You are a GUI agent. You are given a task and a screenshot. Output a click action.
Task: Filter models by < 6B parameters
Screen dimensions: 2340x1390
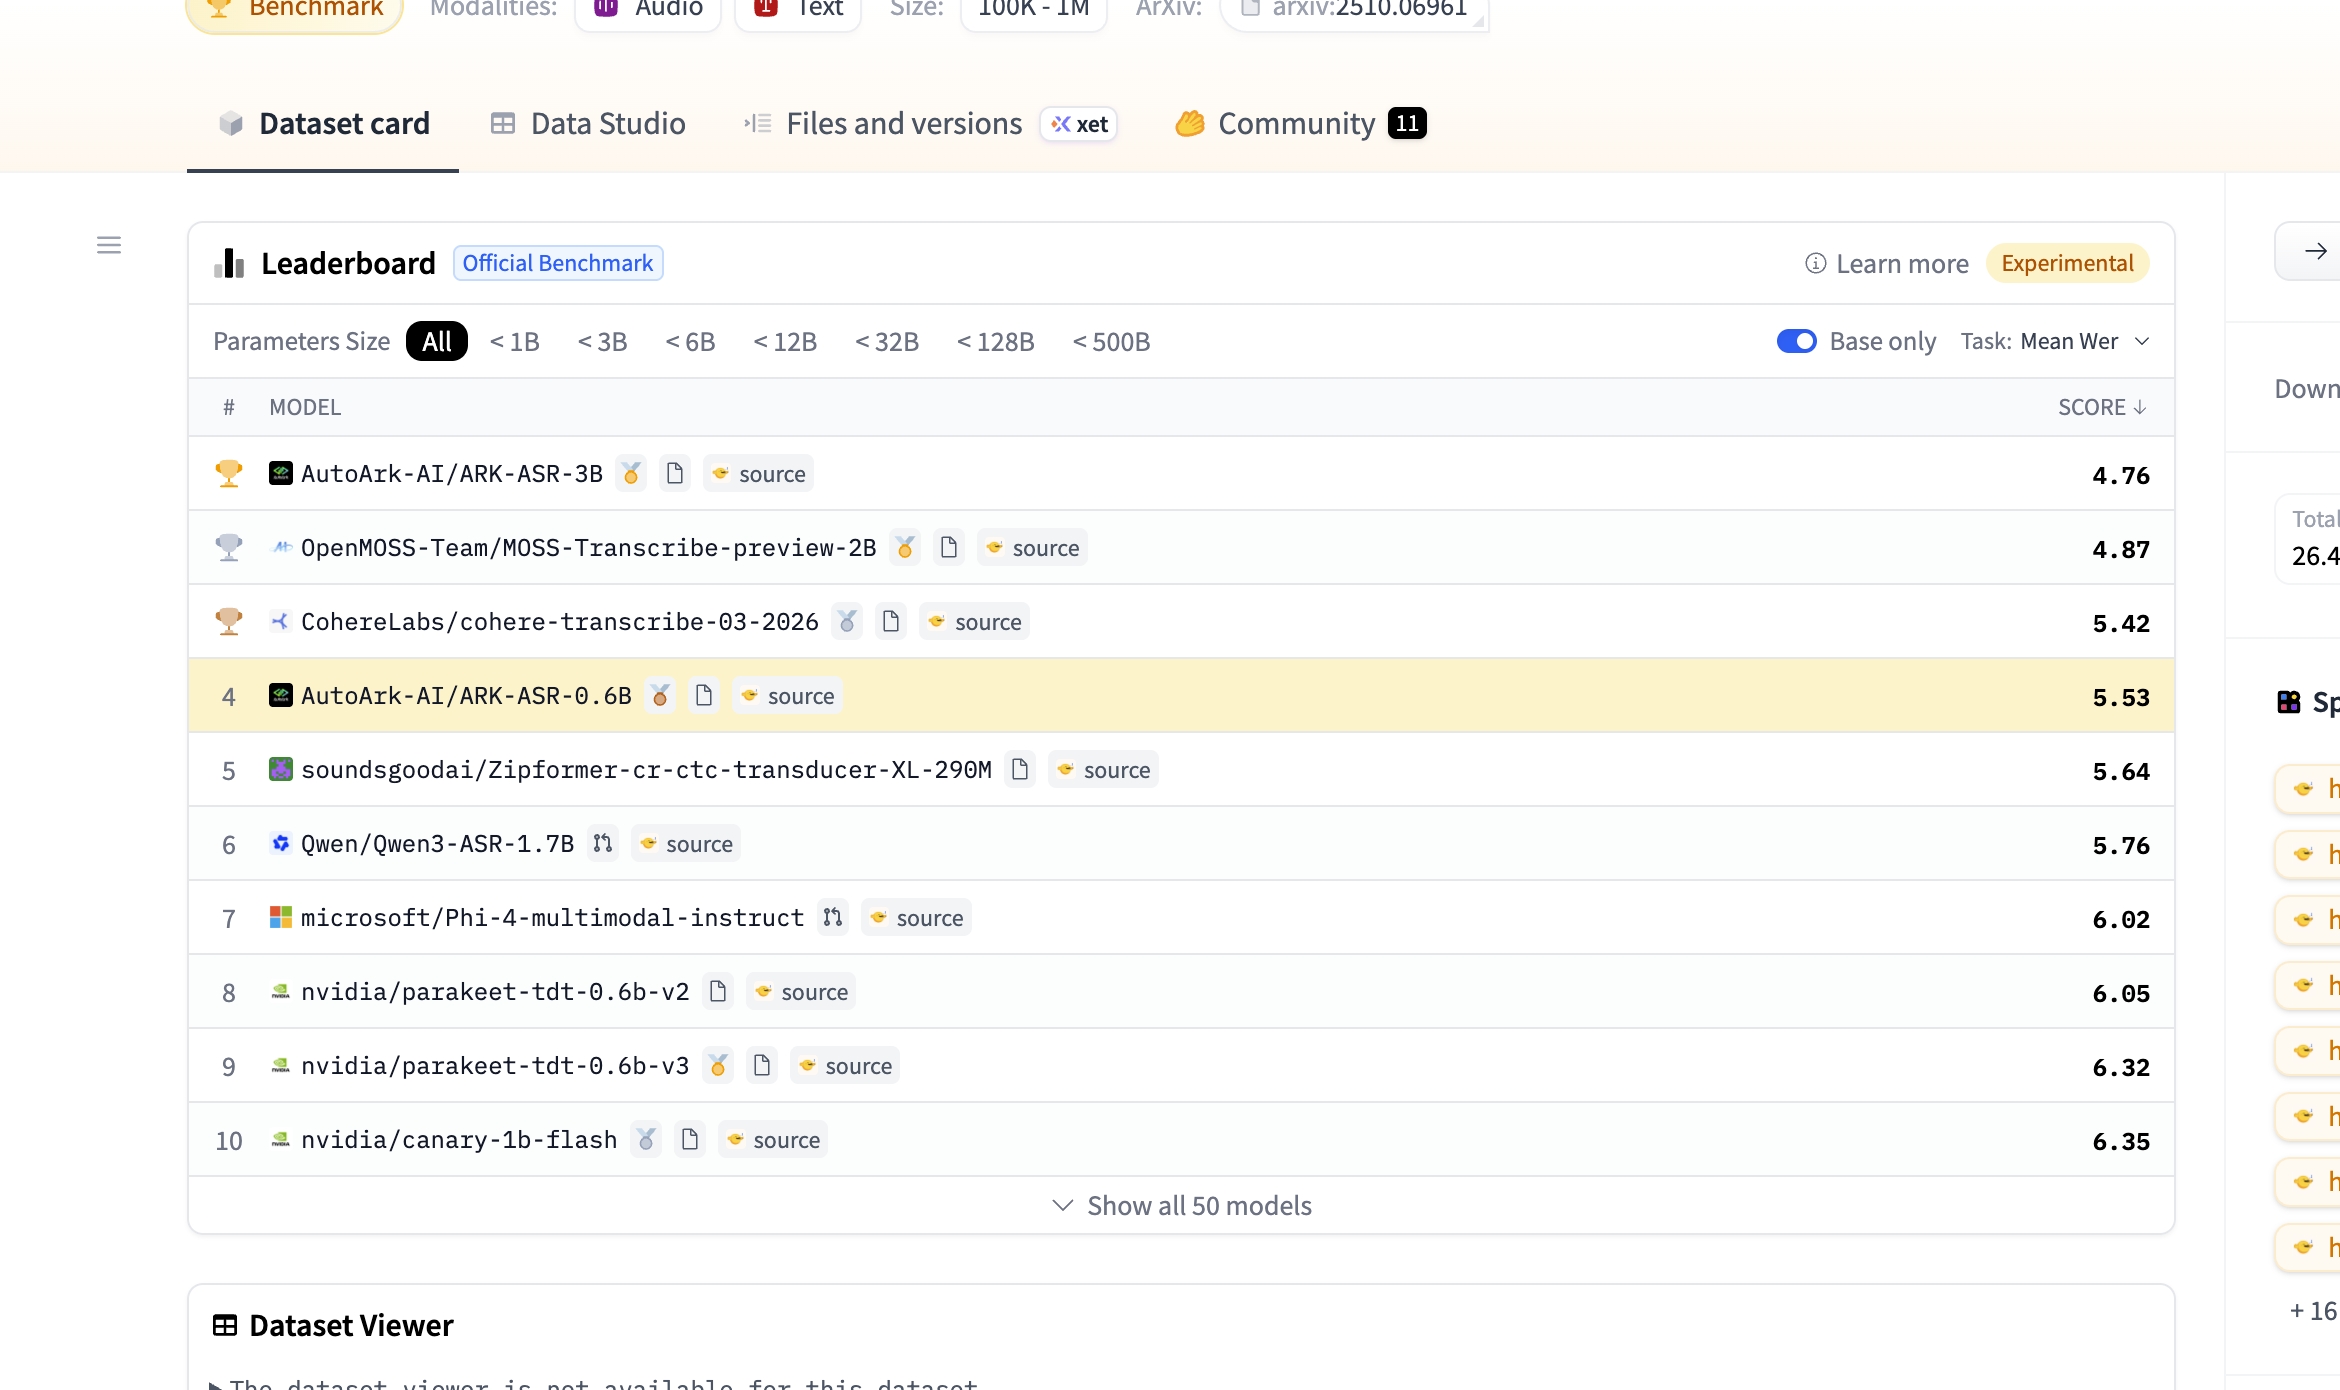[691, 341]
